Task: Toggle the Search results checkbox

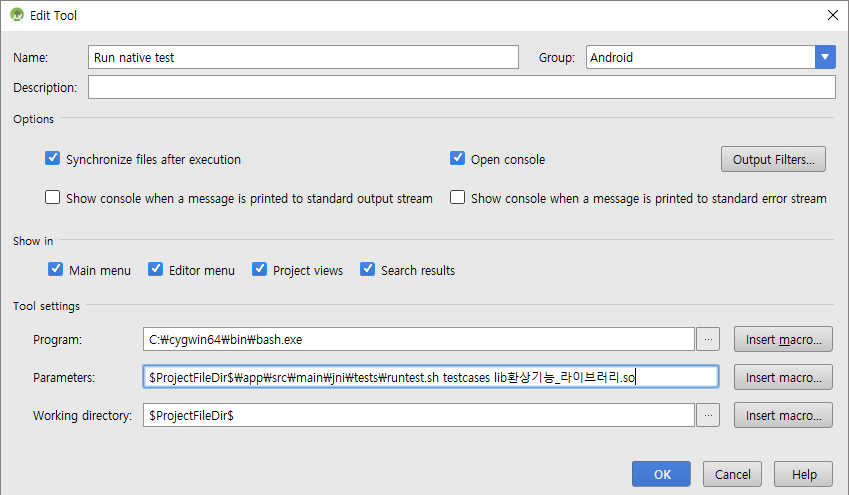Action: [x=368, y=270]
